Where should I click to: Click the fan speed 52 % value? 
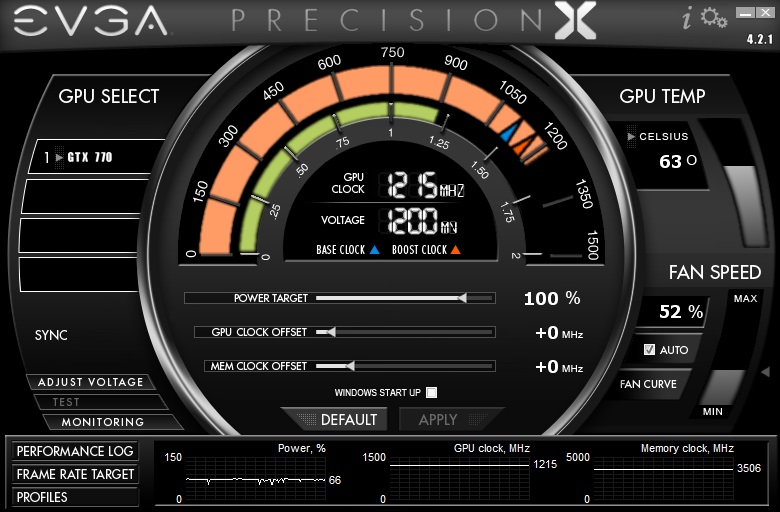(x=681, y=311)
